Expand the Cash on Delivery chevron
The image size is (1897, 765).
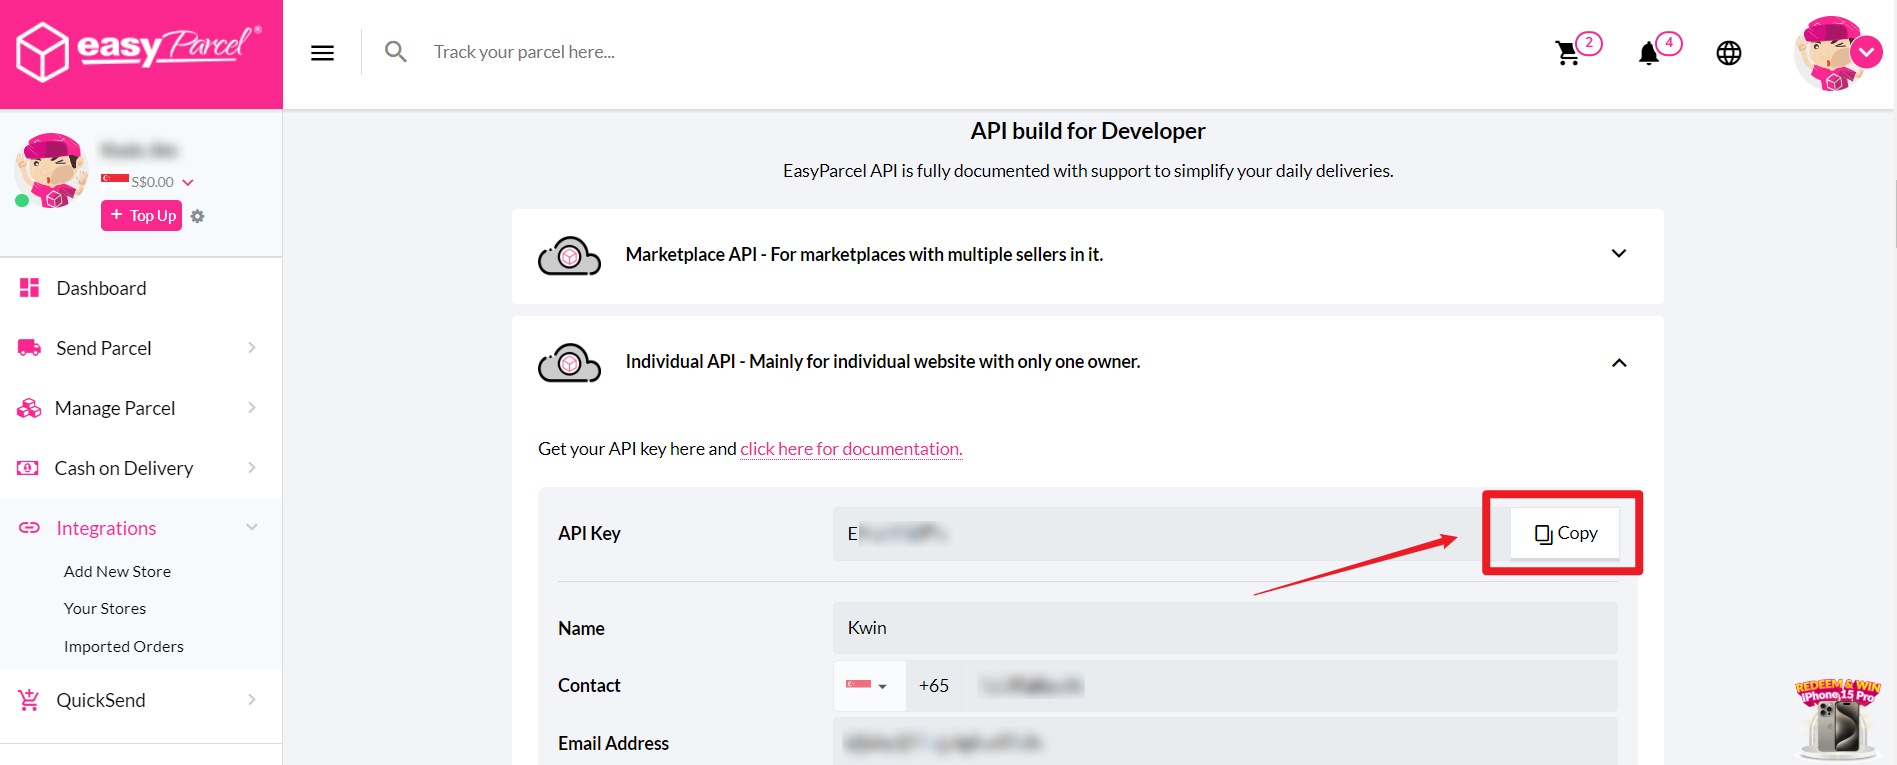coord(252,468)
